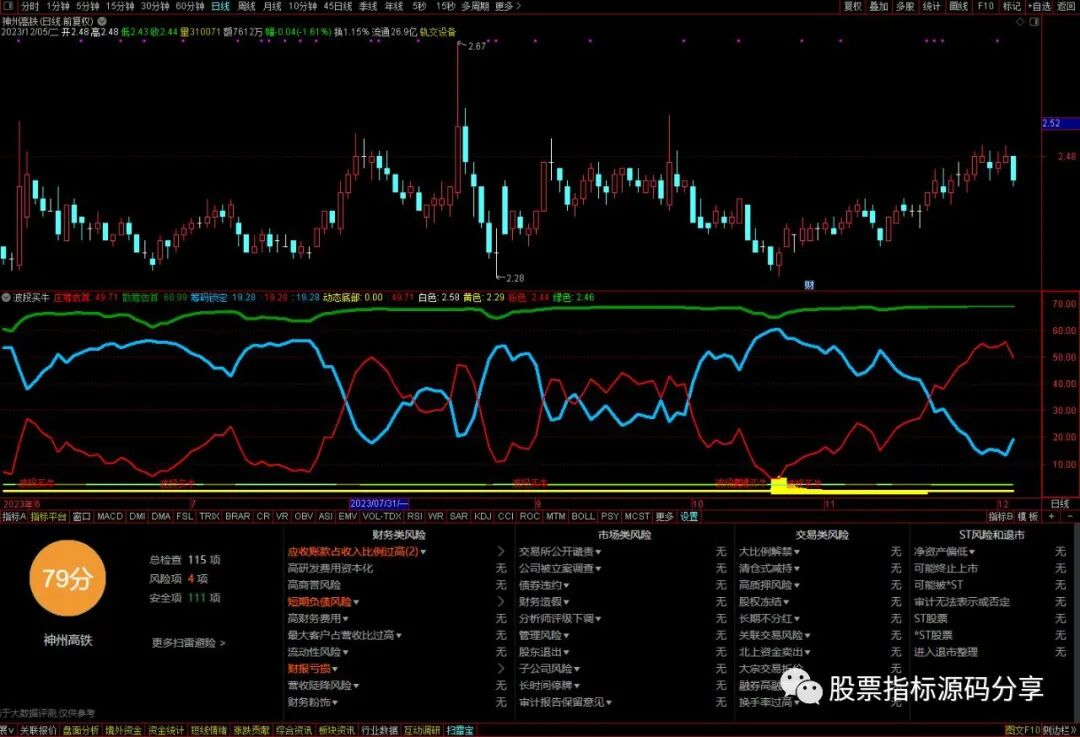Image resolution: width=1080 pixels, height=737 pixels.
Task: Click the 可能终止上市 risk row
Action: [990, 568]
